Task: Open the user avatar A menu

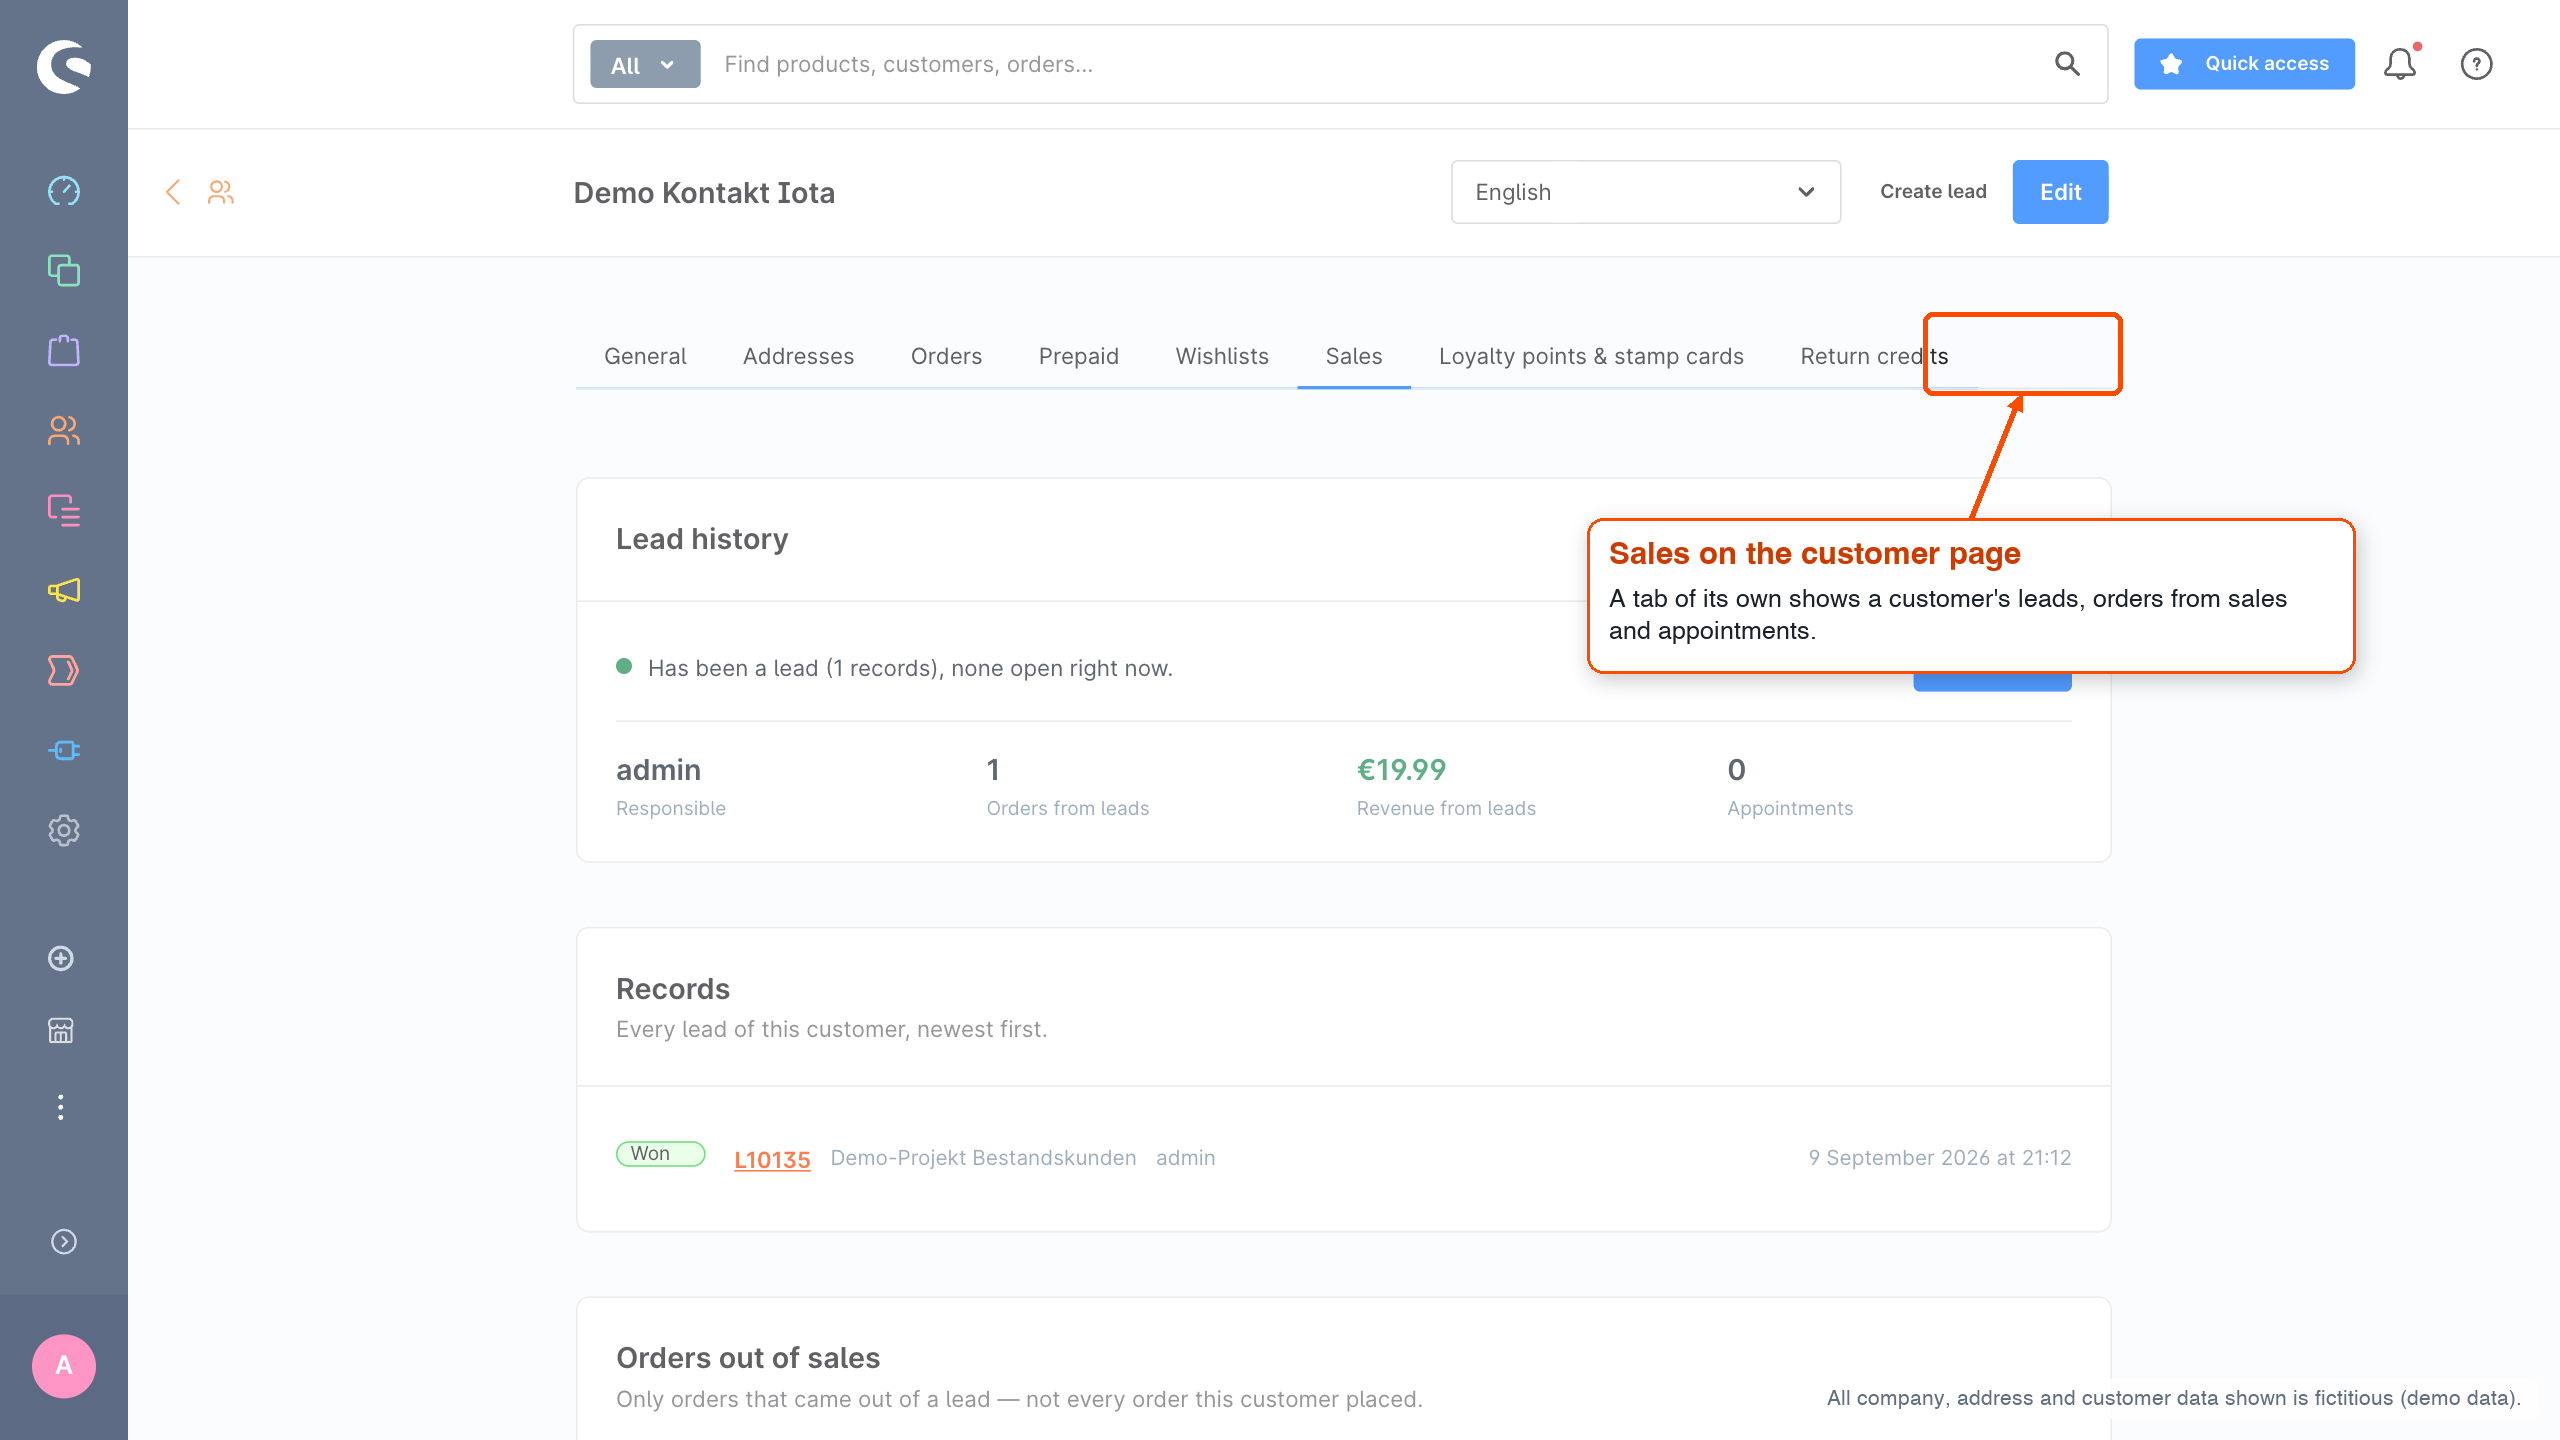Action: (64, 1366)
